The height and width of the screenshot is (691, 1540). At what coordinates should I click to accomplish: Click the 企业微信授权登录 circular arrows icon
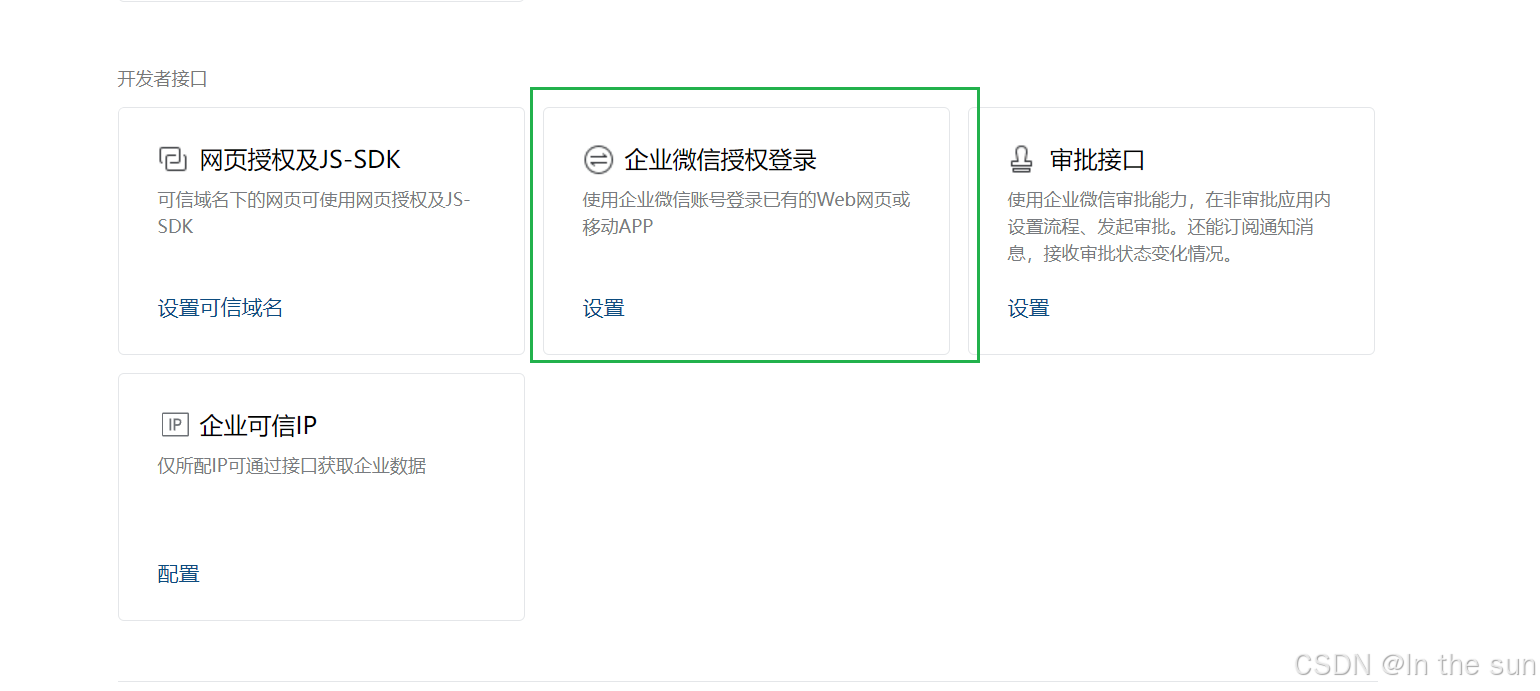click(598, 159)
